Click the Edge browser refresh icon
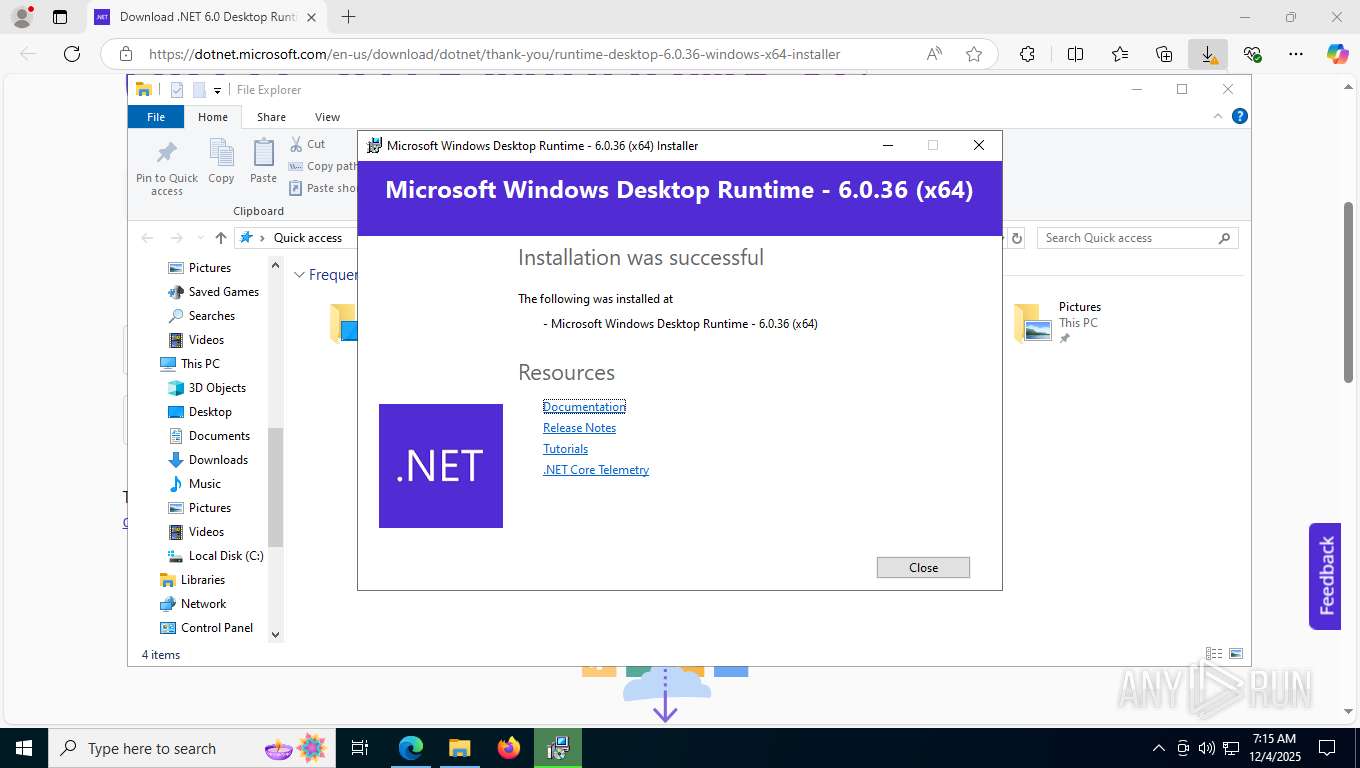Image resolution: width=1360 pixels, height=768 pixels. 72,54
